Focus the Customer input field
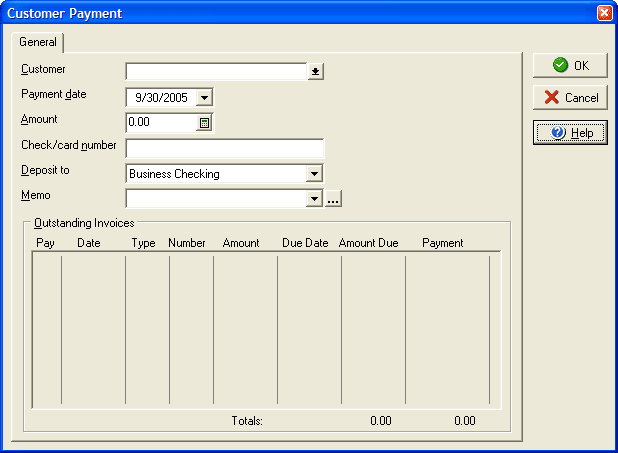 (215, 71)
